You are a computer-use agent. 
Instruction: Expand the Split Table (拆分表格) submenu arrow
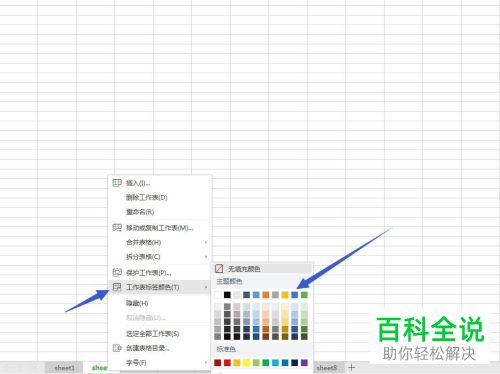point(206,257)
